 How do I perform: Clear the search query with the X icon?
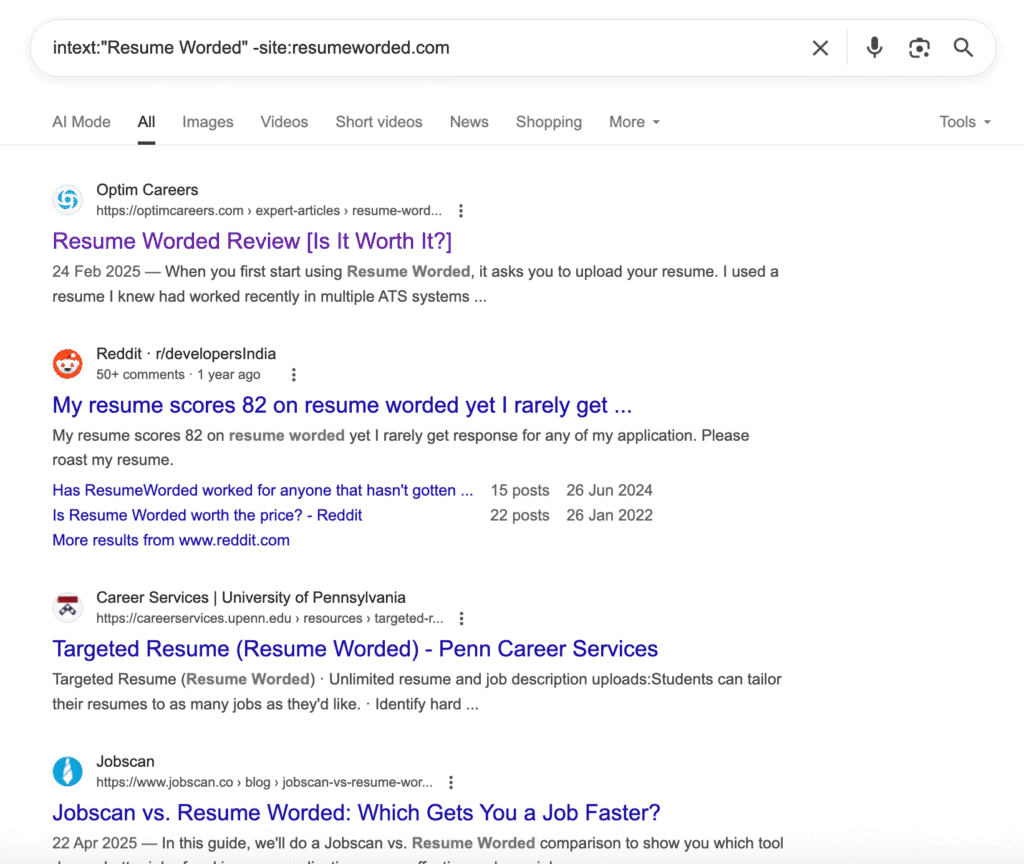(x=820, y=48)
